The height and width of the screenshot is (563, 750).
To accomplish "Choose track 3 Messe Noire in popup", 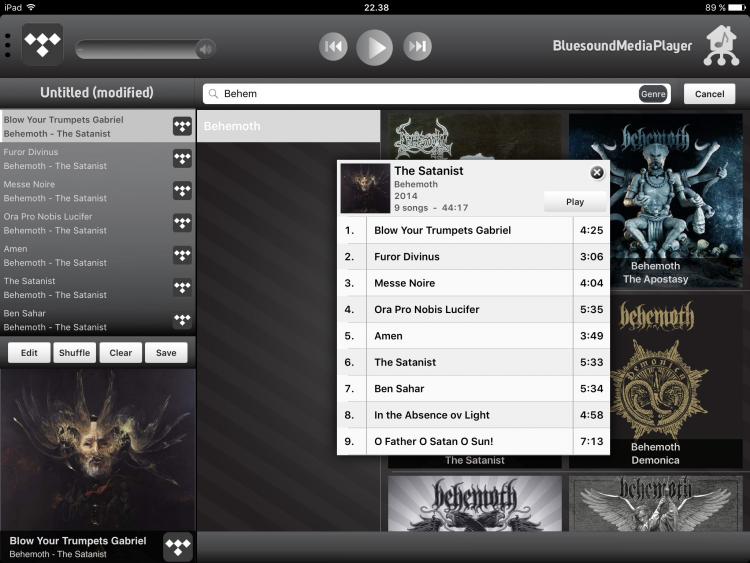I will pyautogui.click(x=474, y=283).
